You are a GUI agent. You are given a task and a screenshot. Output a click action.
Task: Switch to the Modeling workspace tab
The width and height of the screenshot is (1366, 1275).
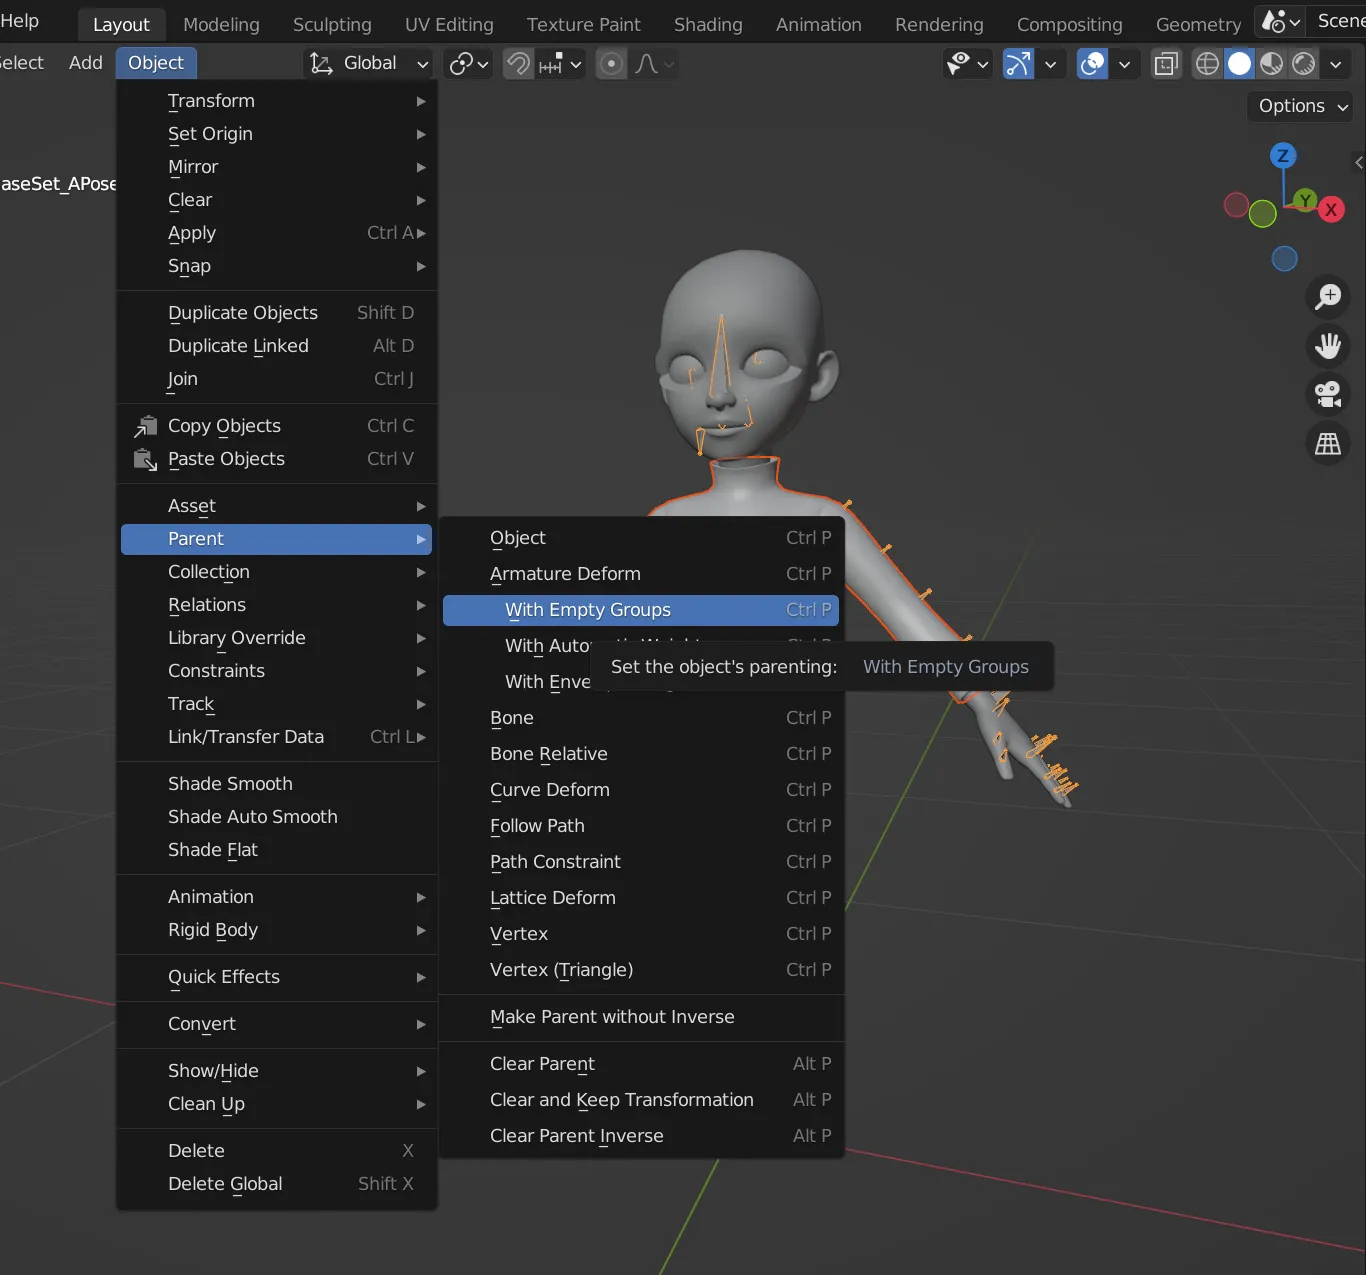[221, 24]
